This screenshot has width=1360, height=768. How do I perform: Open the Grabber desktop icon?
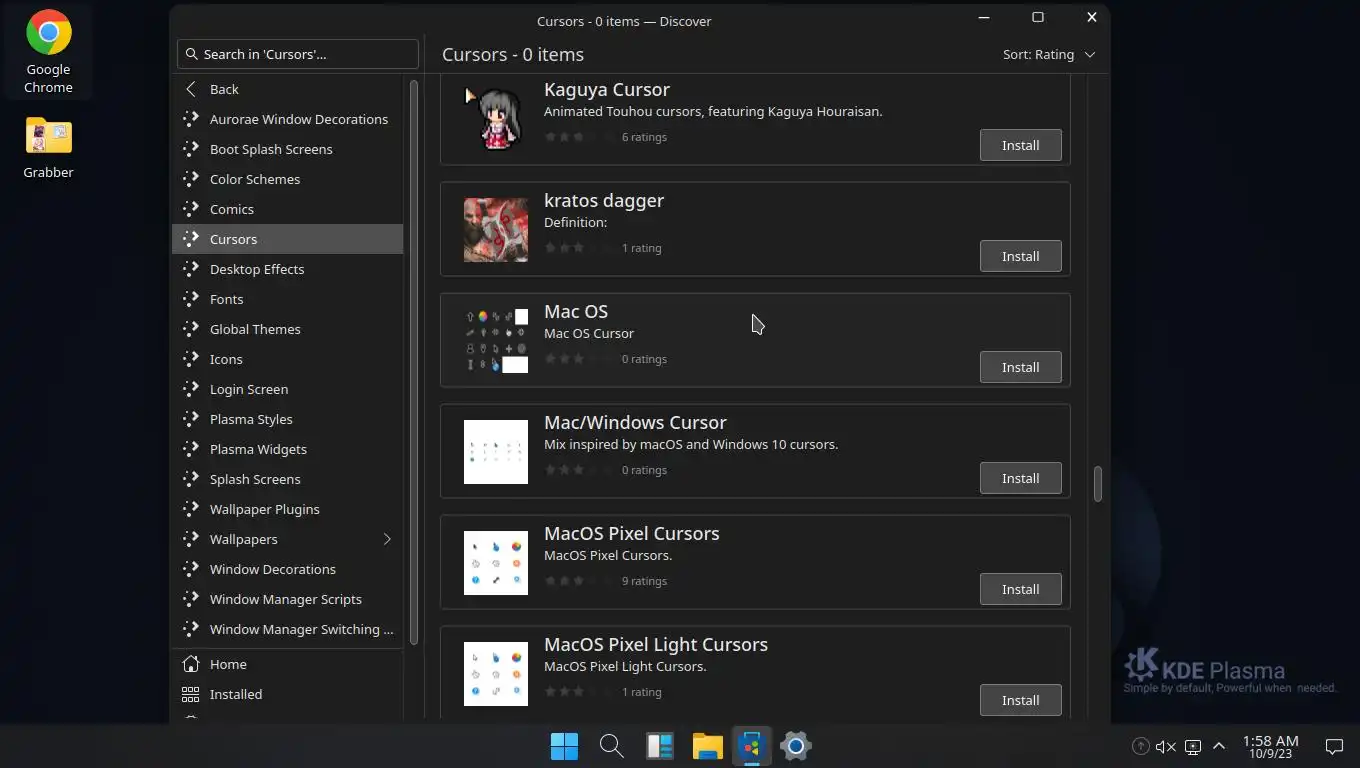[49, 148]
